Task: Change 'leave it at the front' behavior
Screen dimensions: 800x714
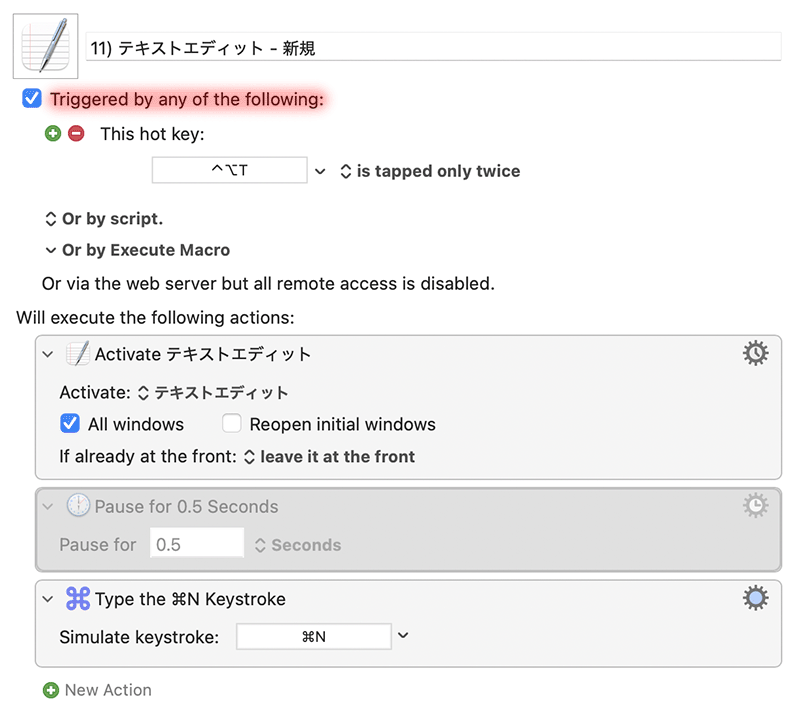Action: click(x=330, y=456)
